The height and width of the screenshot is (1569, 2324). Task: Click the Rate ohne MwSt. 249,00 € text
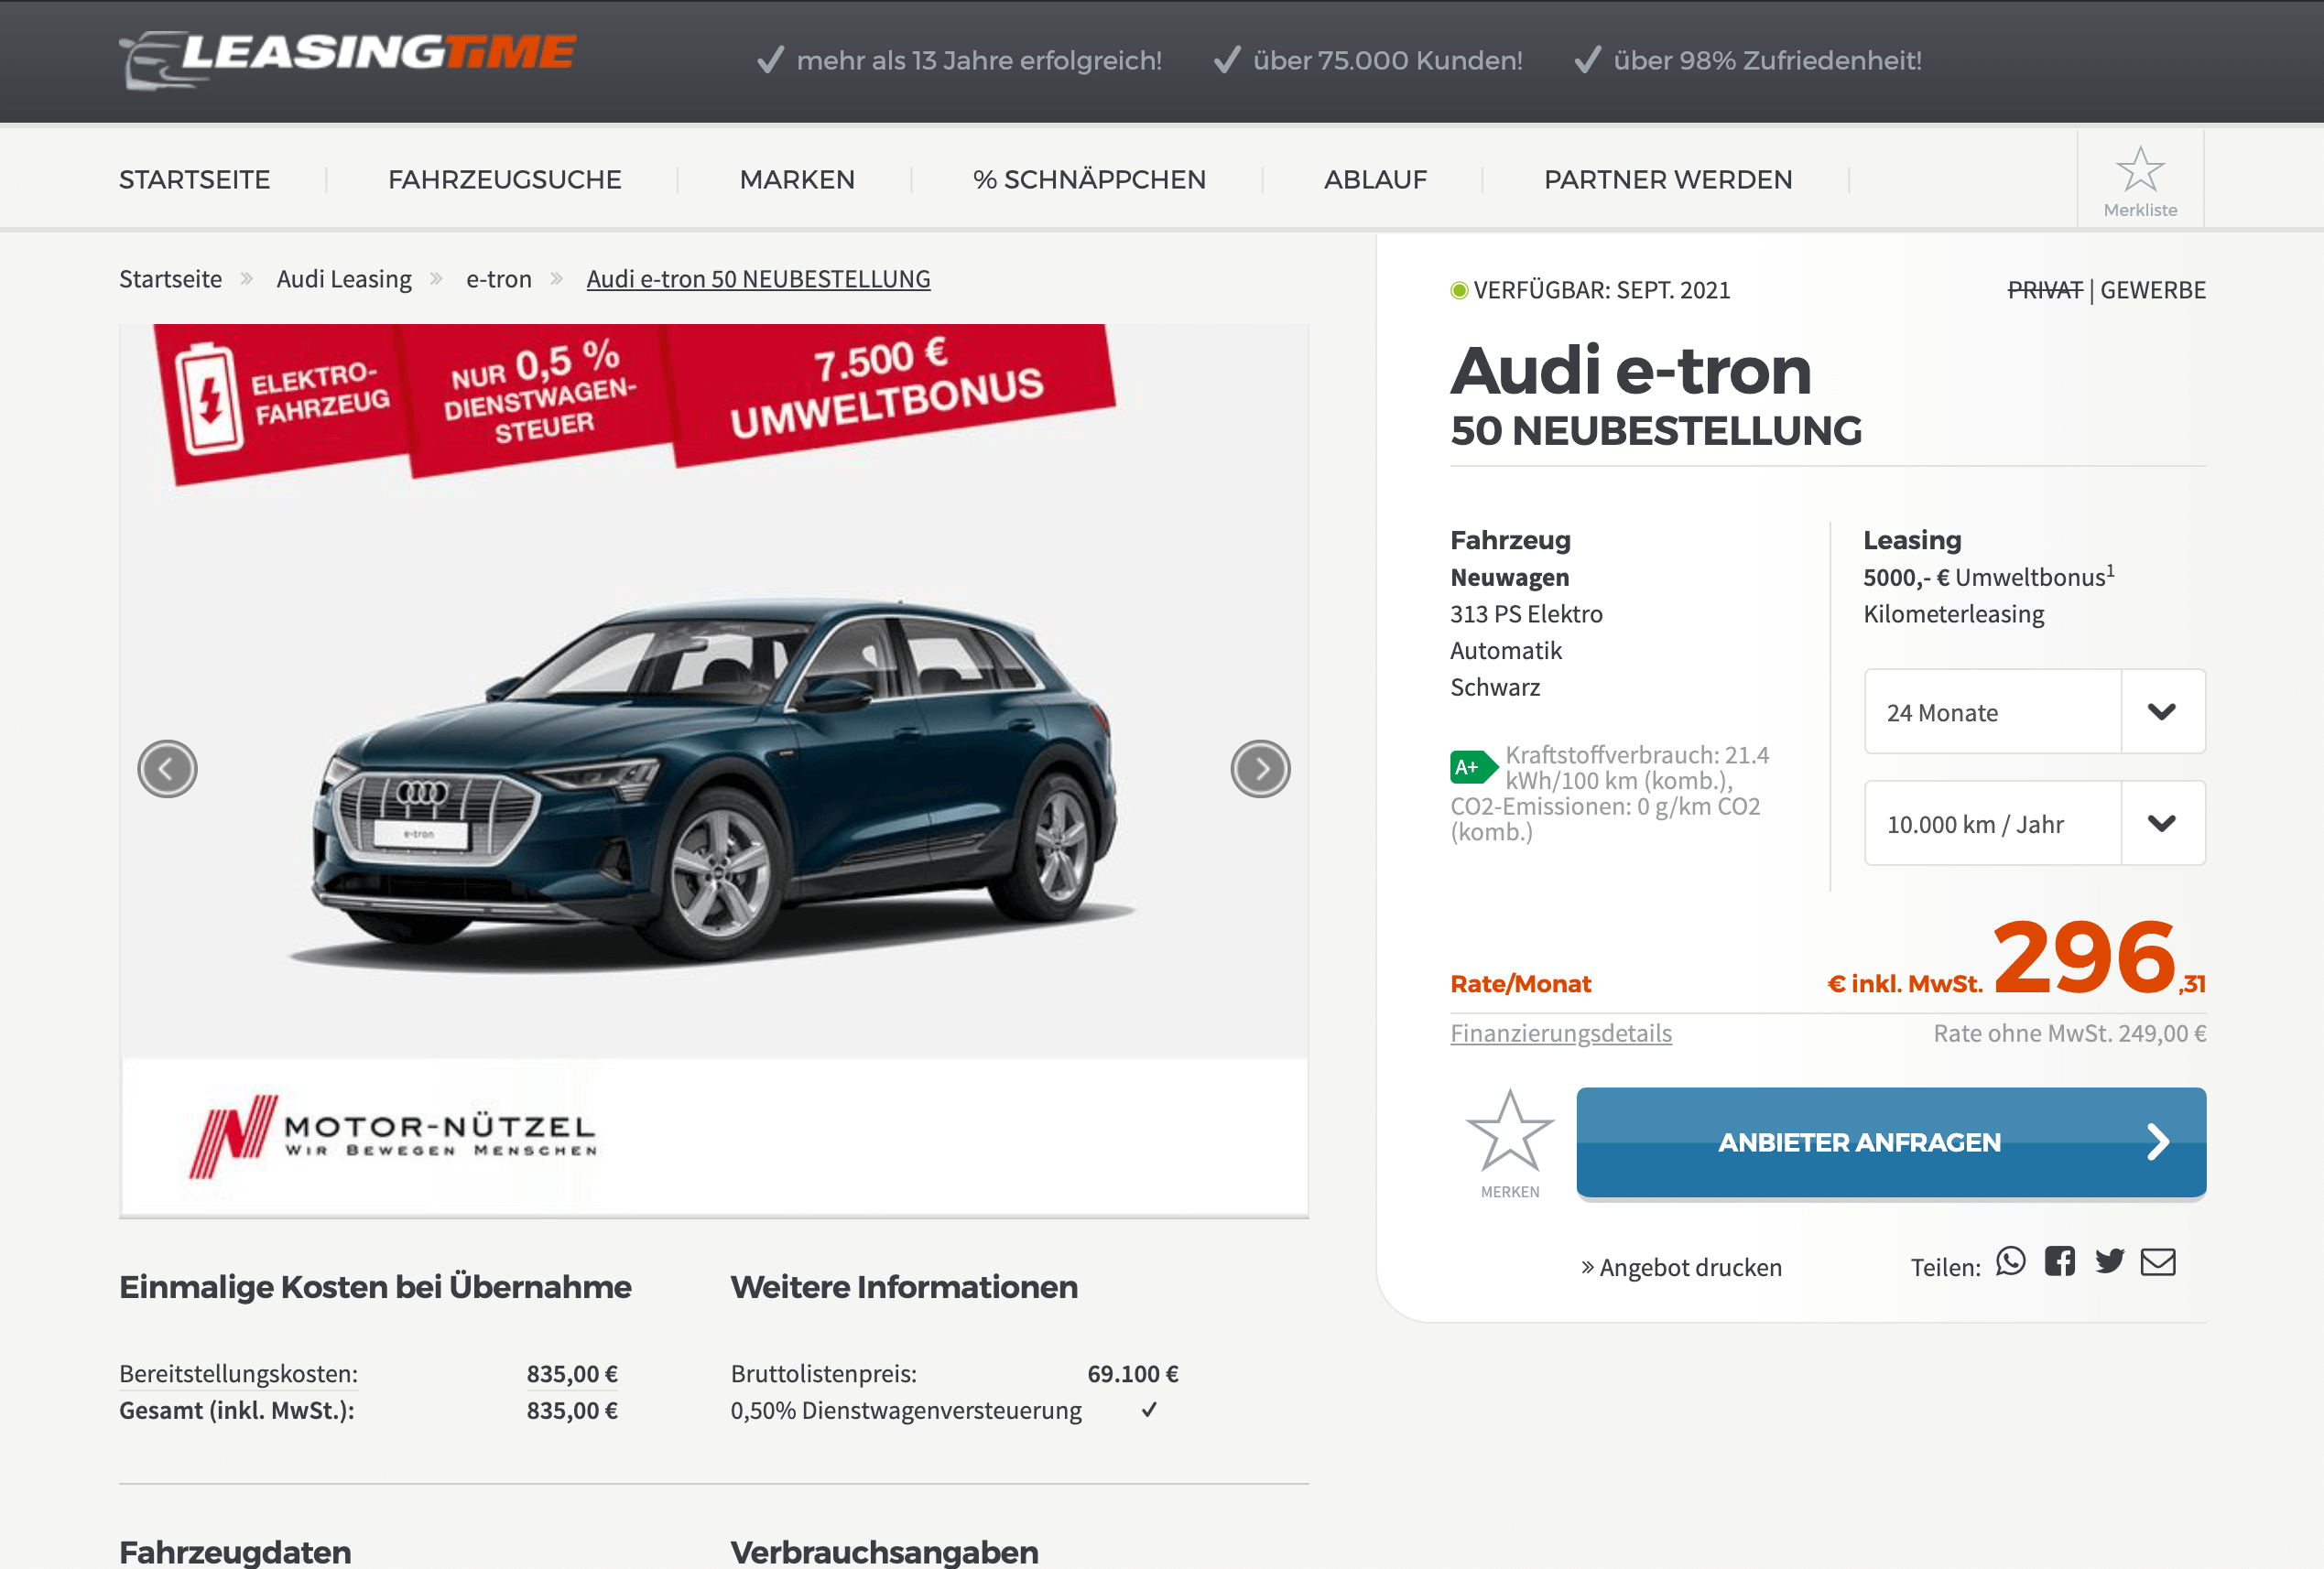click(2069, 1033)
